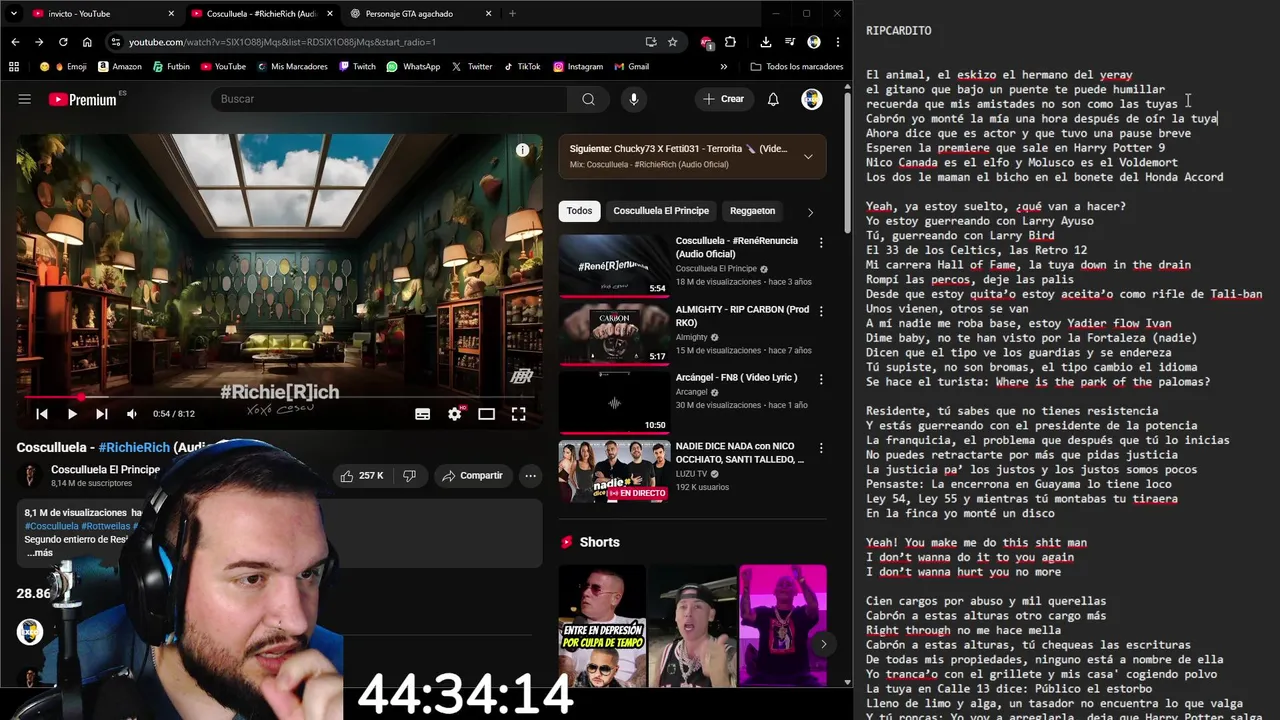Open options for Arcángel FN8 video
1280x720 pixels.
[821, 380]
